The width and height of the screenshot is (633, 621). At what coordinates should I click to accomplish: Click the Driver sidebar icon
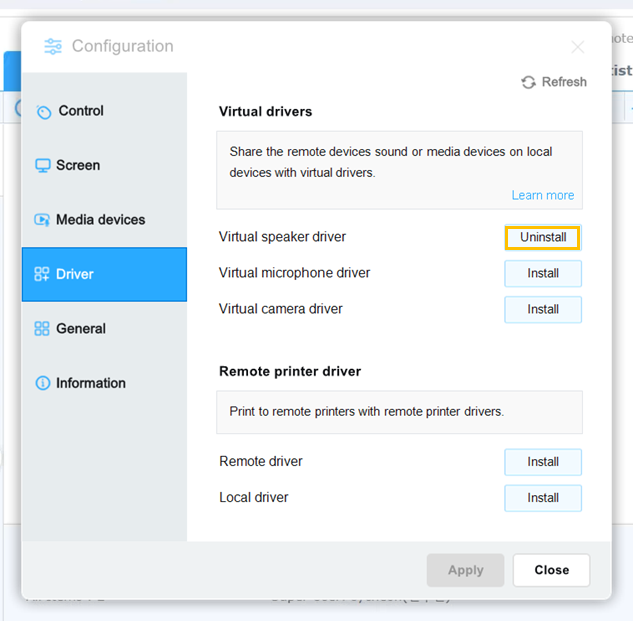(x=42, y=274)
